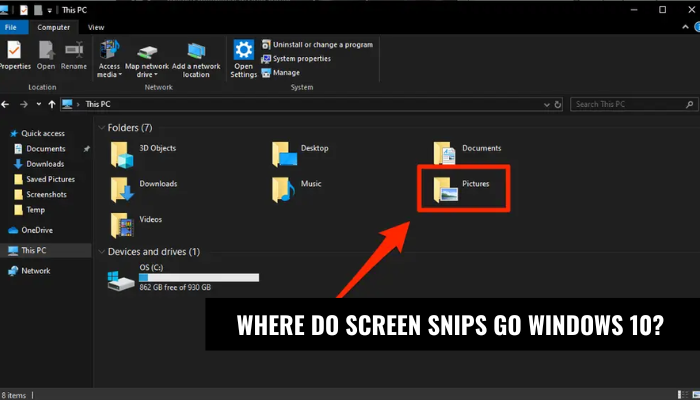Open Downloads in the navigation pane

(x=39, y=164)
